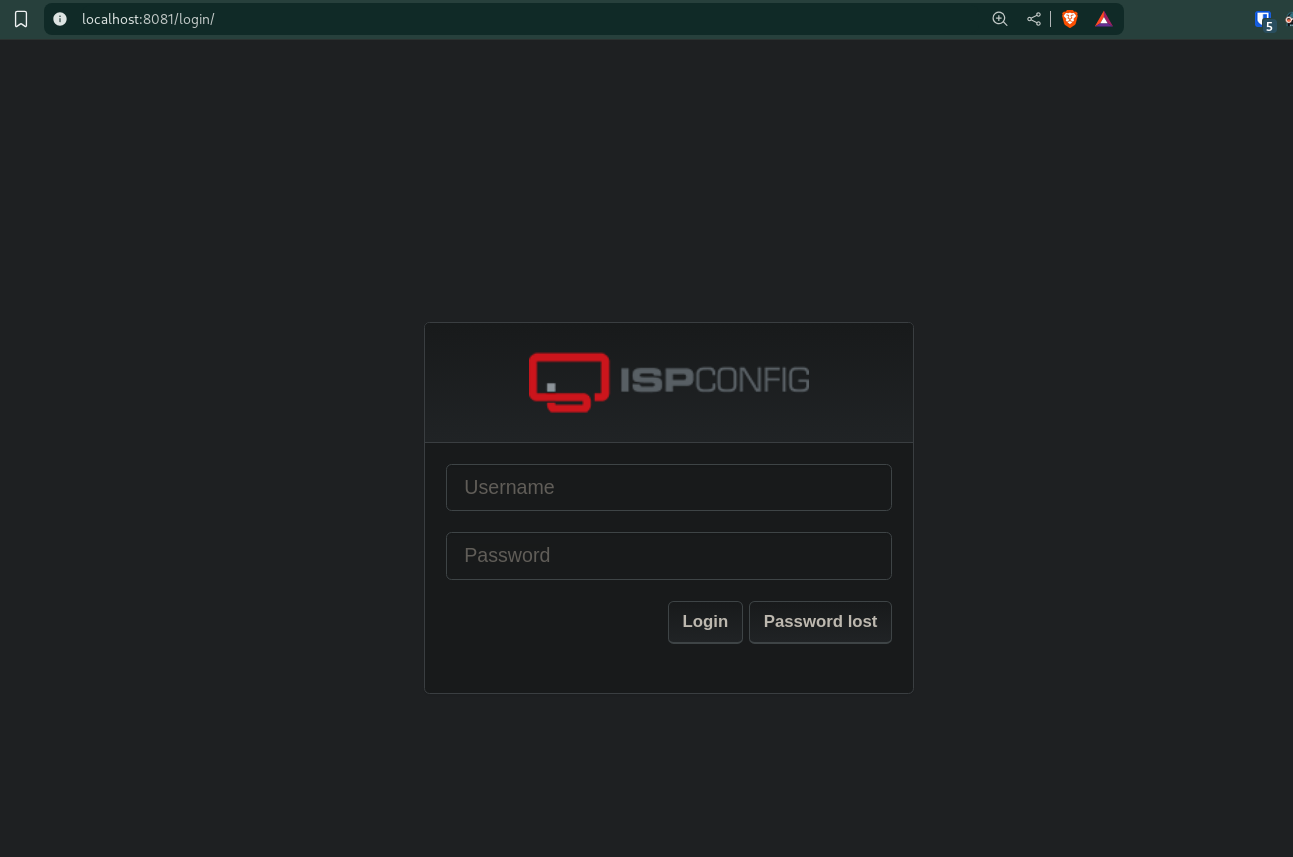Focus the Username field
The image size is (1293, 857).
[669, 487]
